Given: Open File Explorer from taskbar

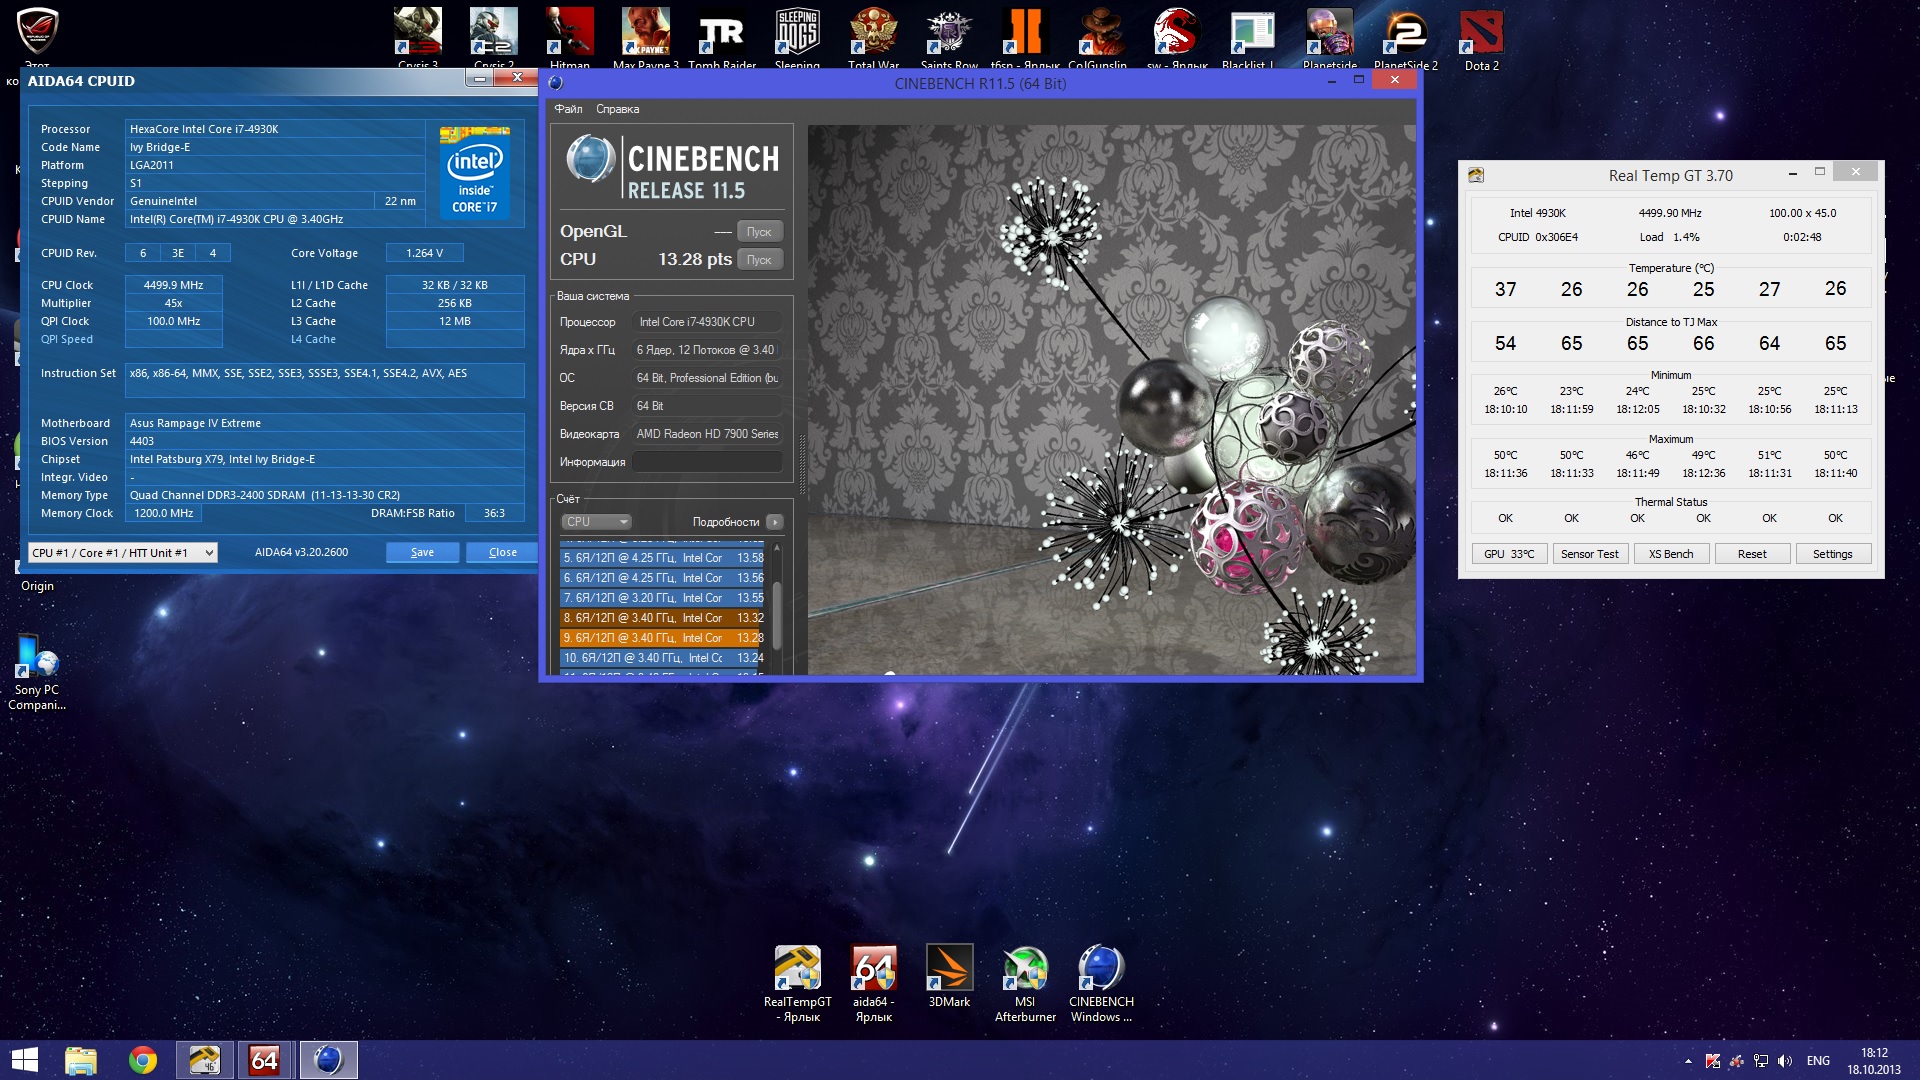Looking at the screenshot, I should [x=81, y=1060].
